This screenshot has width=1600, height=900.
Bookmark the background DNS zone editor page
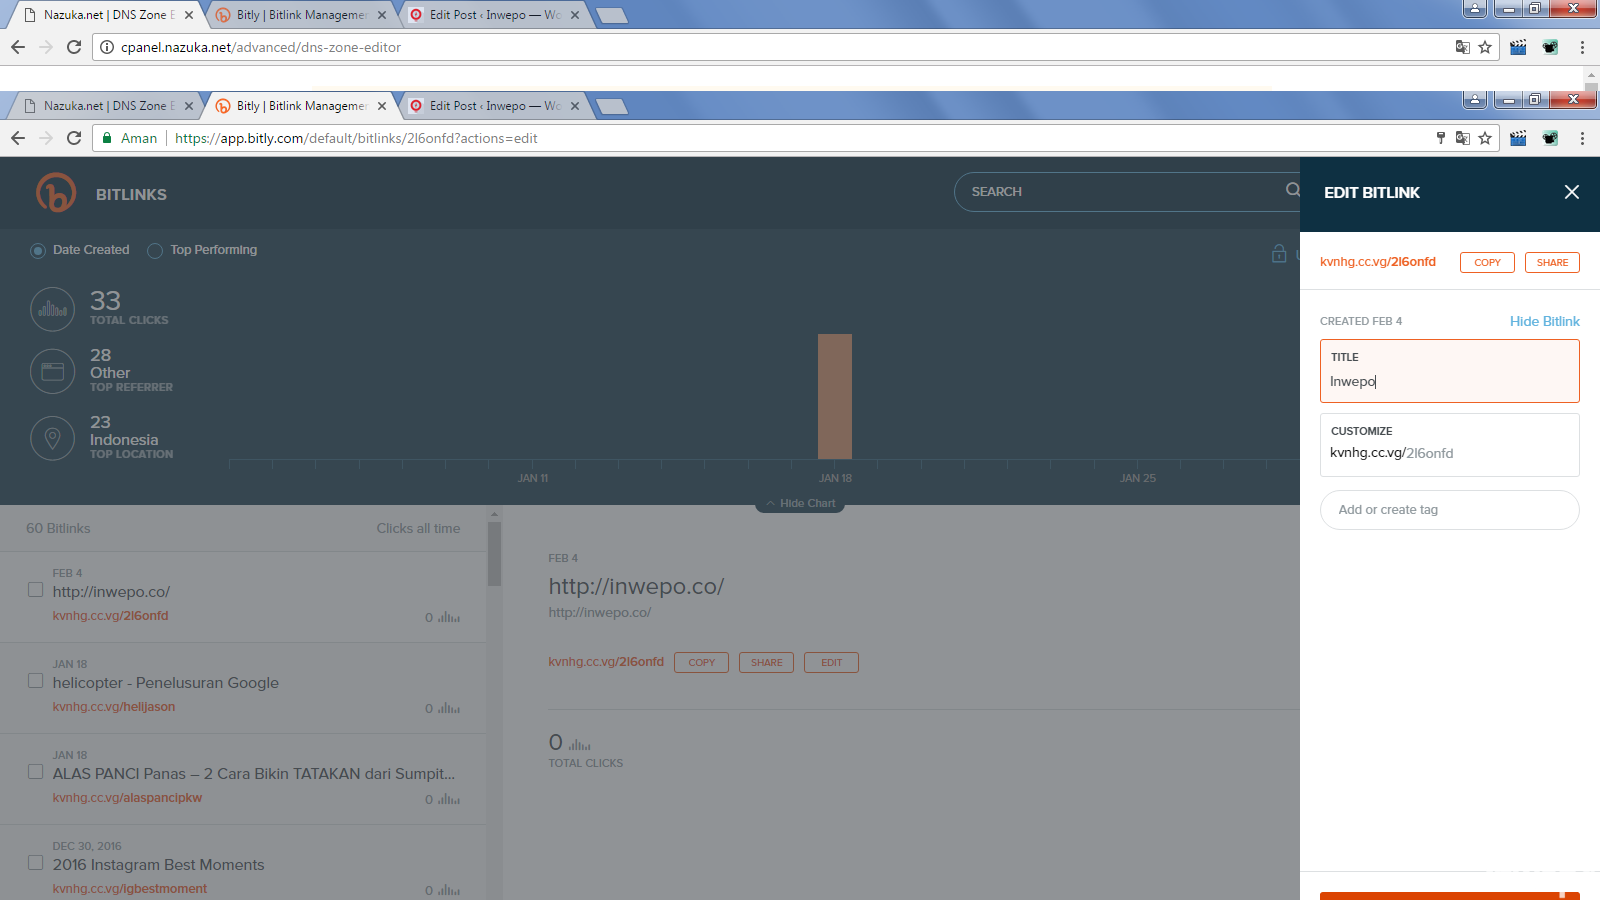click(1485, 47)
